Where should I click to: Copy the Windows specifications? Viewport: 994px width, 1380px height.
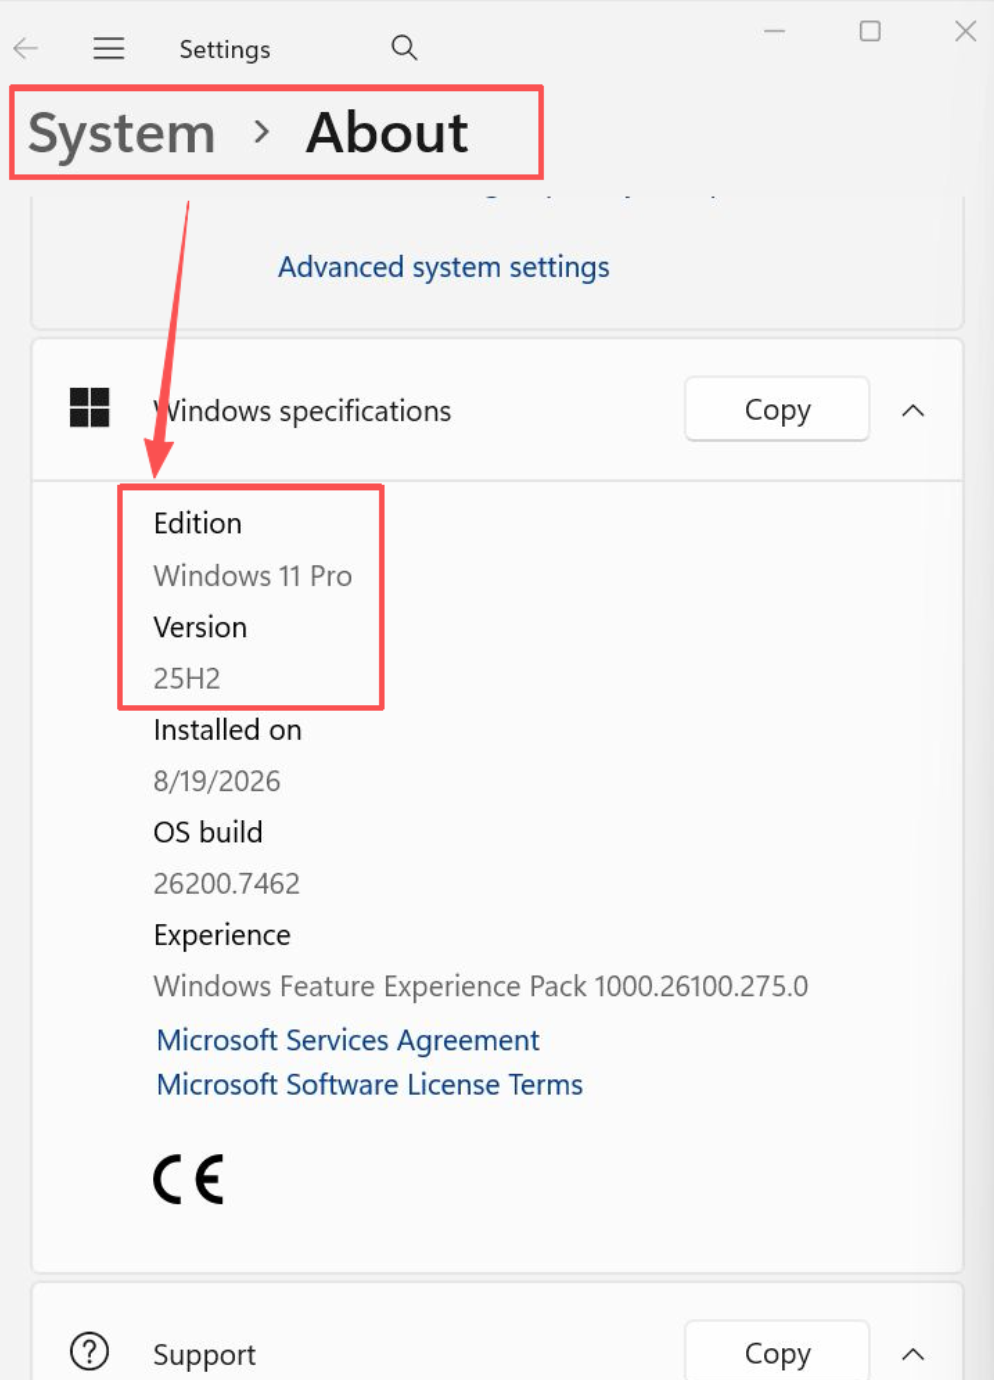pyautogui.click(x=777, y=409)
